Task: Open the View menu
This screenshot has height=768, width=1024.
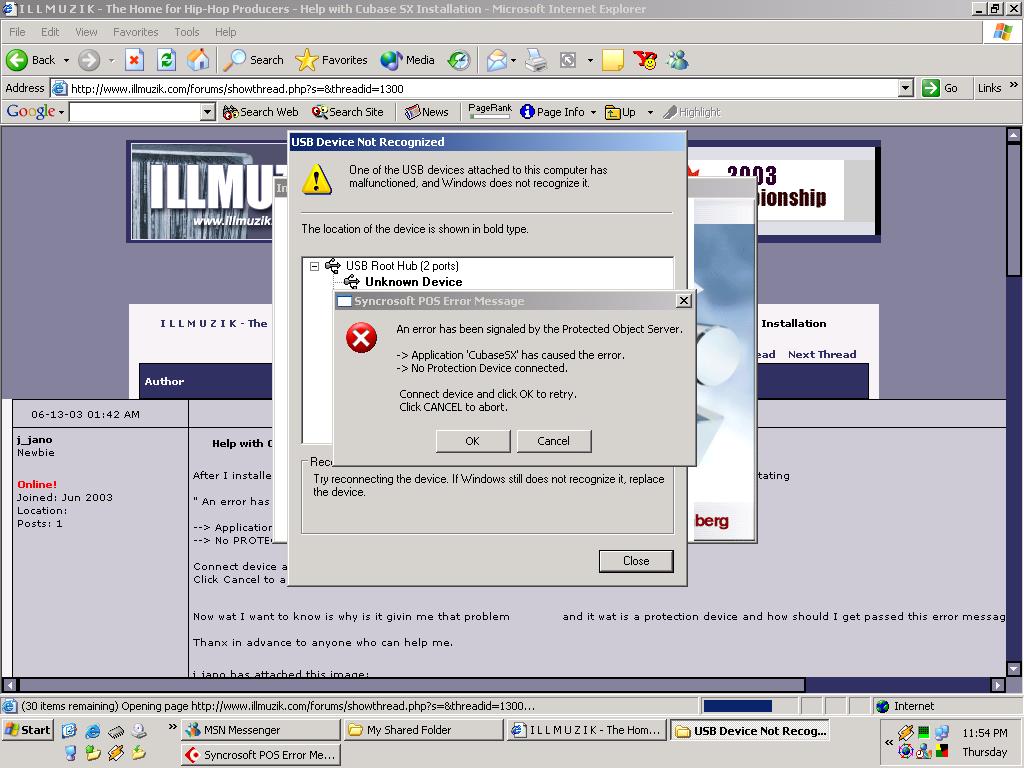Action: [86, 32]
